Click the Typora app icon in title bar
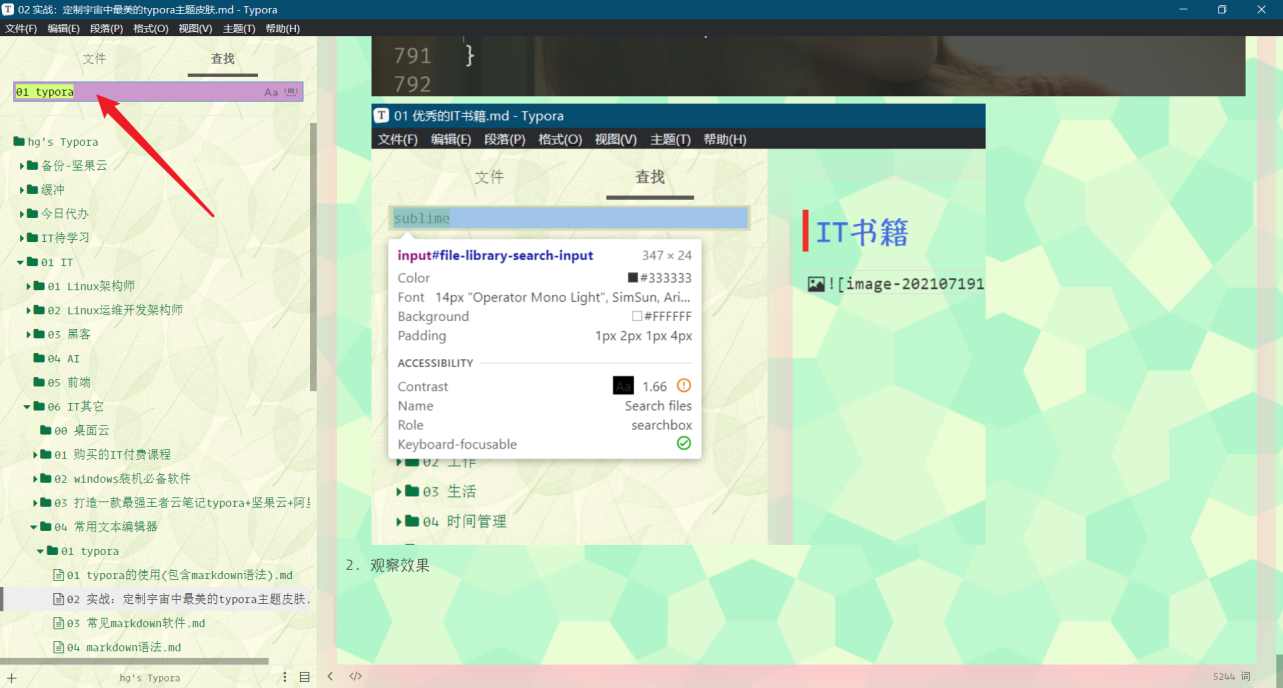This screenshot has height=688, width=1283. (x=9, y=9)
